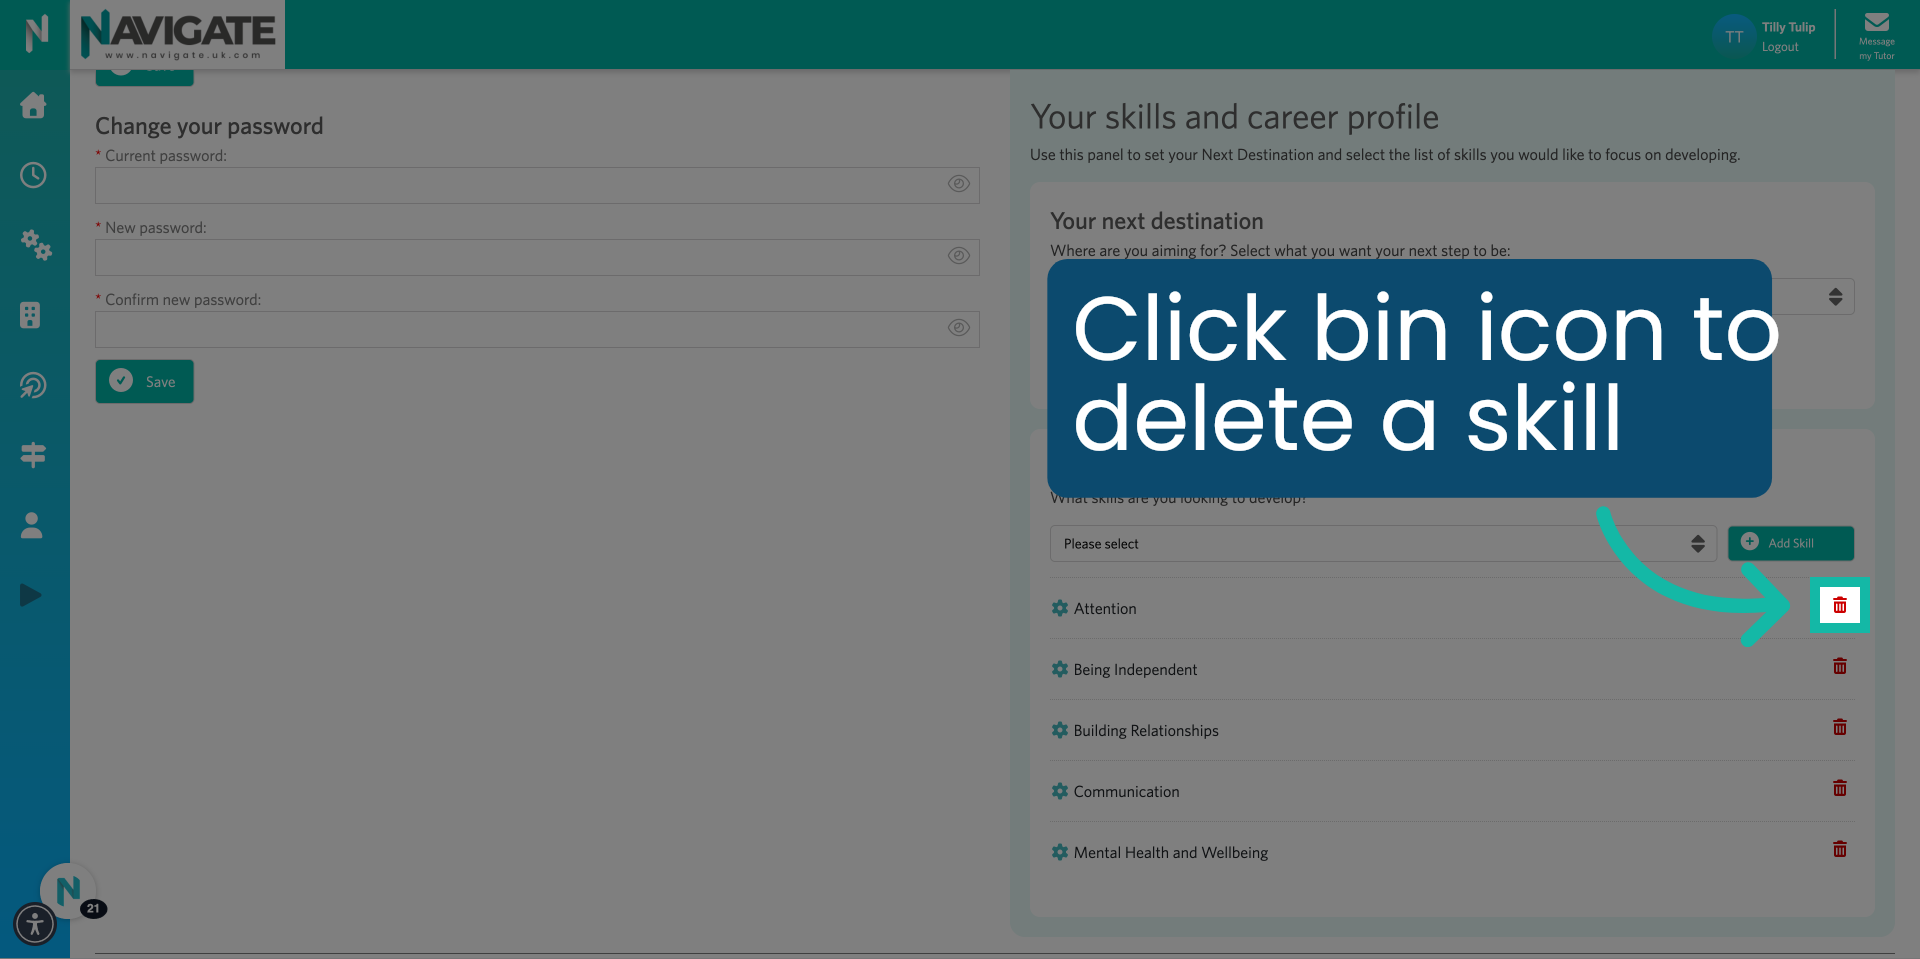This screenshot has height=959, width=1920.
Task: Reveal the Confirm new password entry
Action: coord(959,328)
